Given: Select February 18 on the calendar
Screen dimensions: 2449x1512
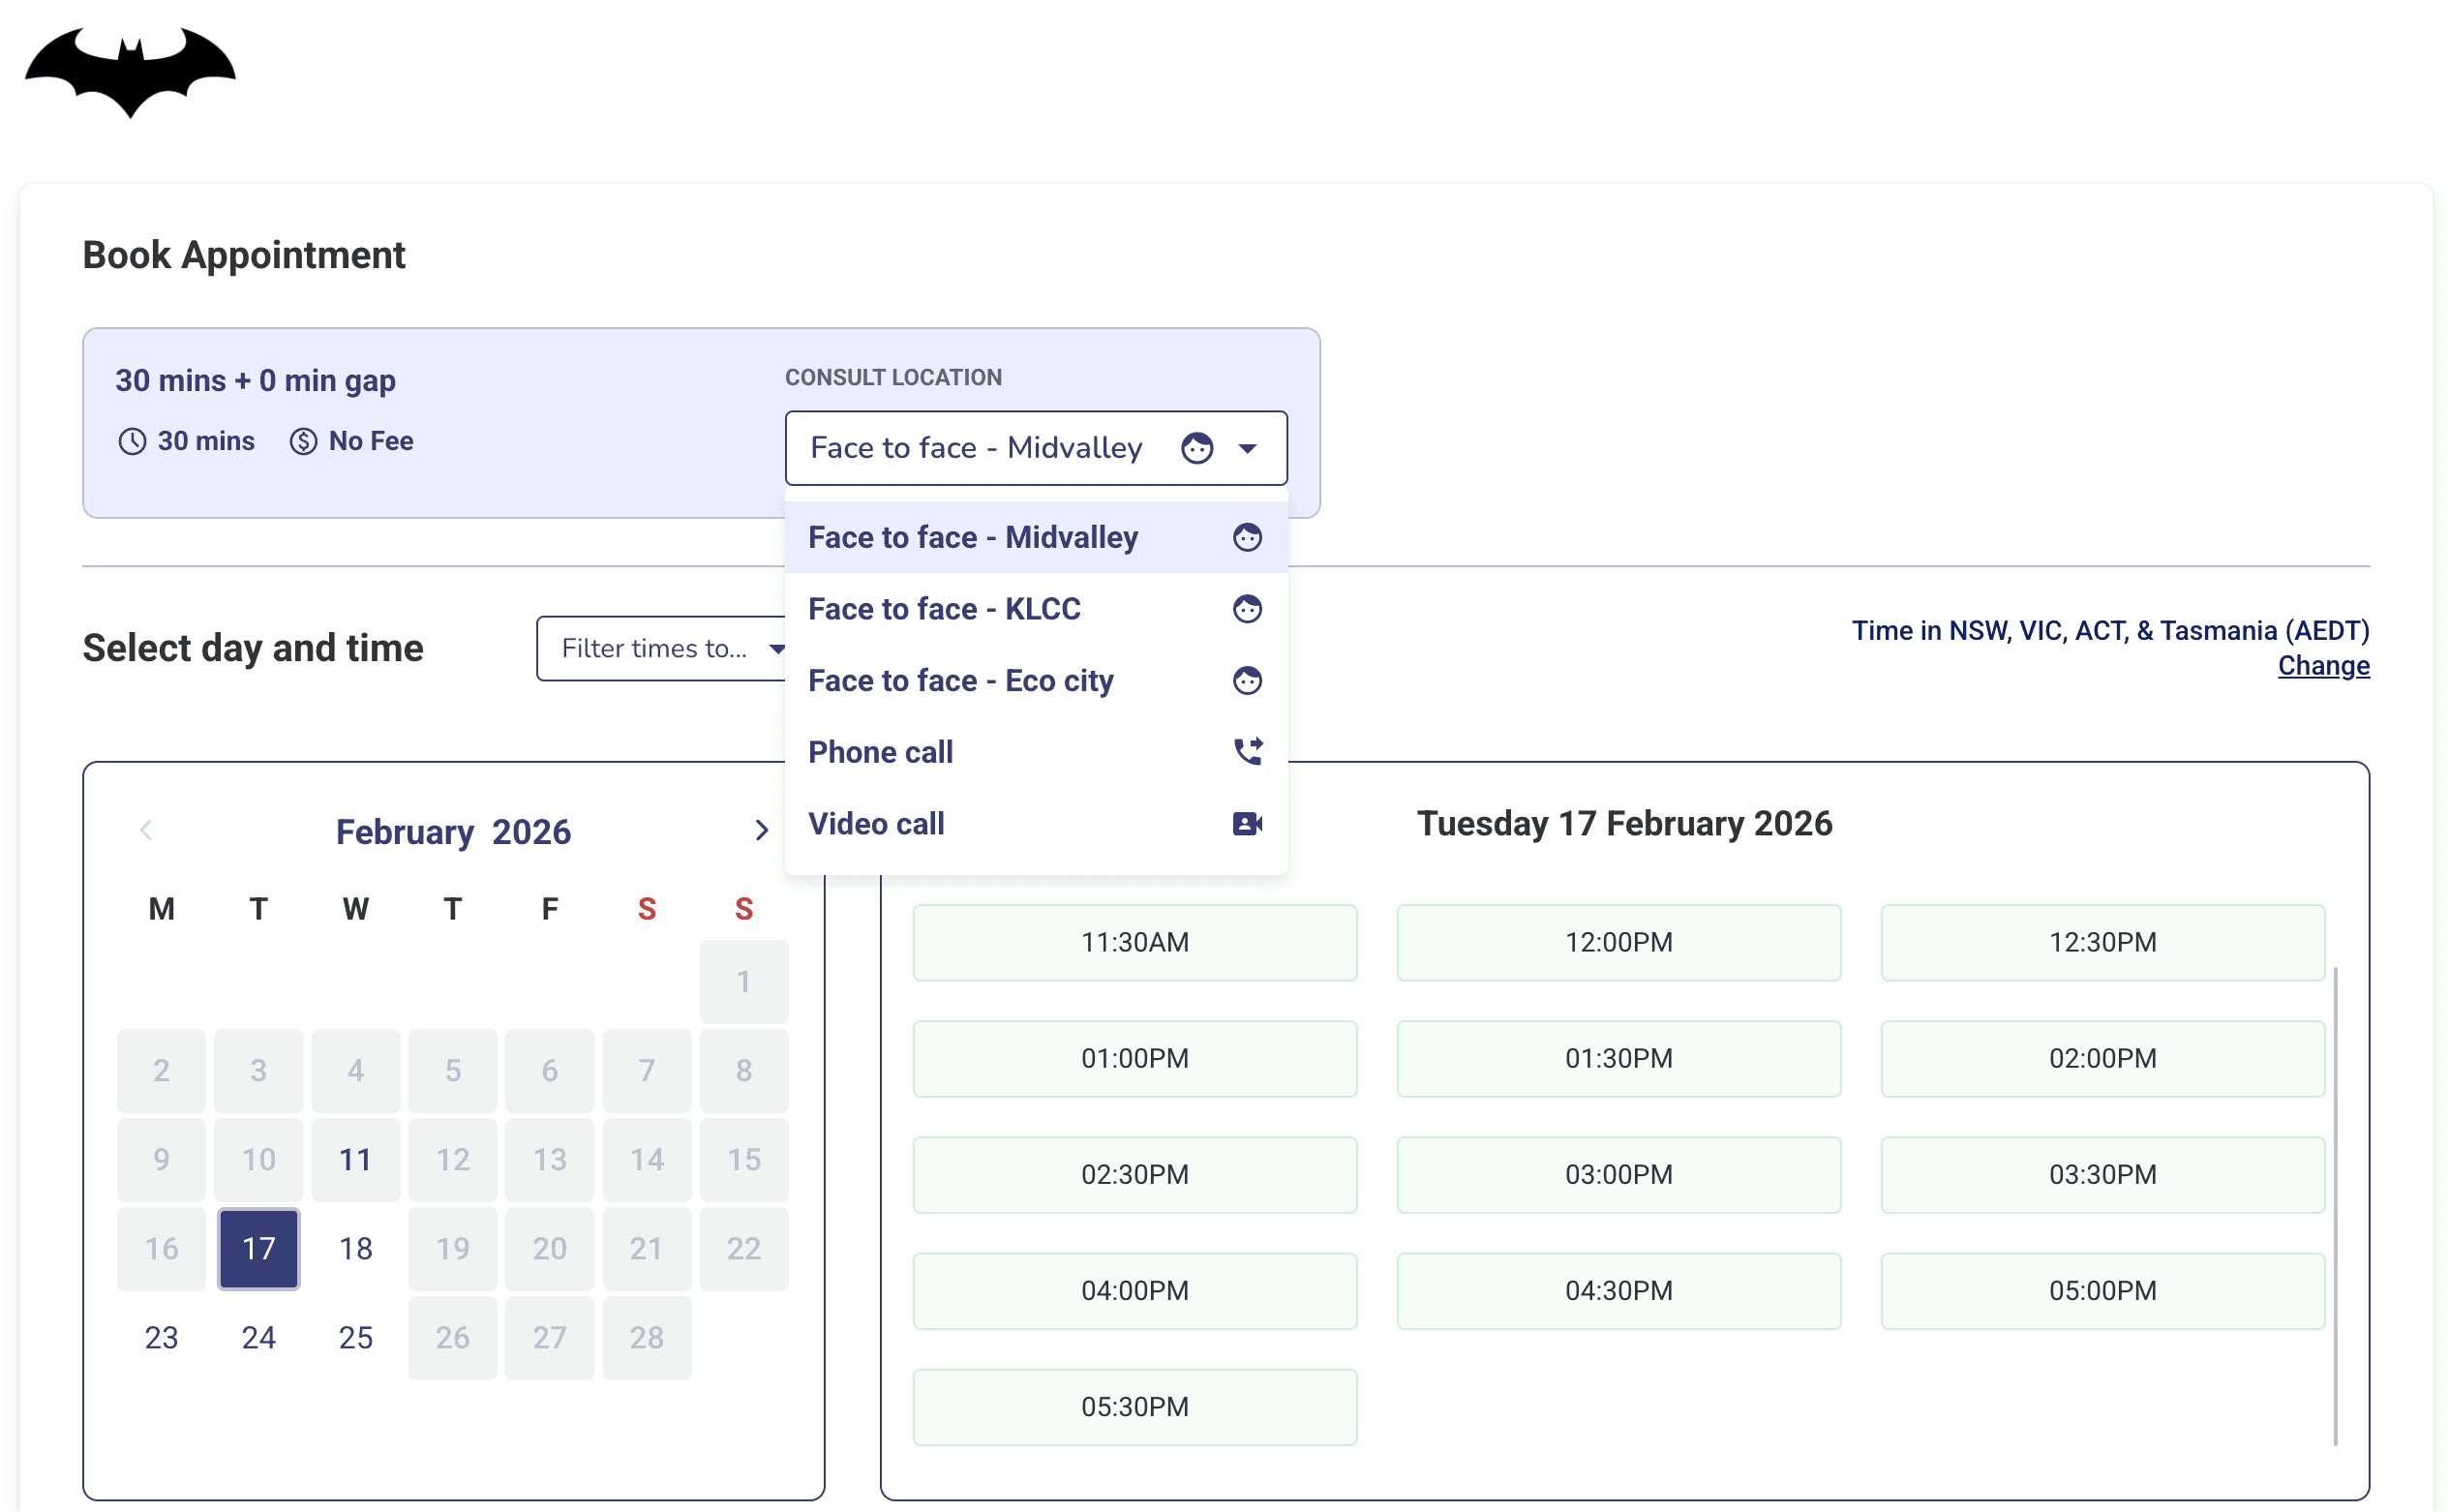Looking at the screenshot, I should click(355, 1248).
